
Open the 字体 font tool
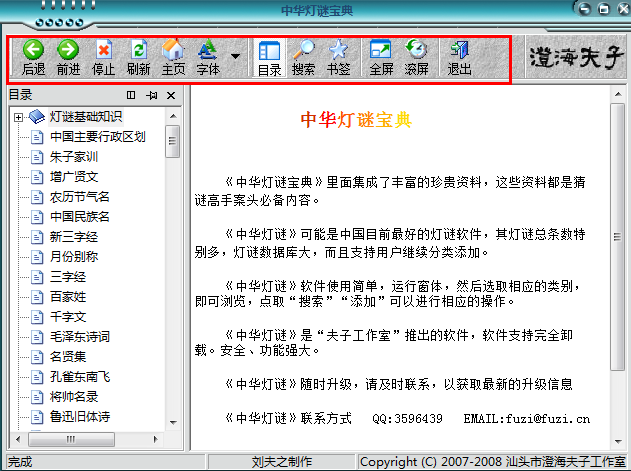[x=208, y=58]
